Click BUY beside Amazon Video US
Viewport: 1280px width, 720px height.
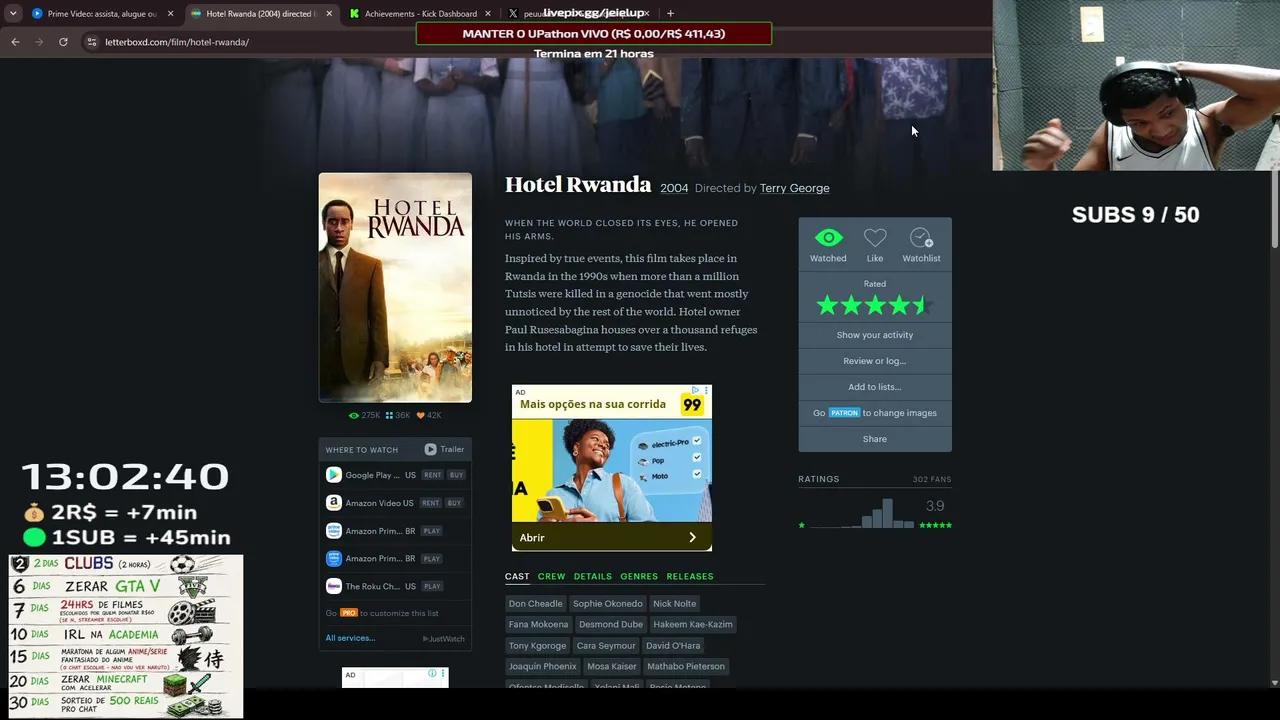point(454,503)
